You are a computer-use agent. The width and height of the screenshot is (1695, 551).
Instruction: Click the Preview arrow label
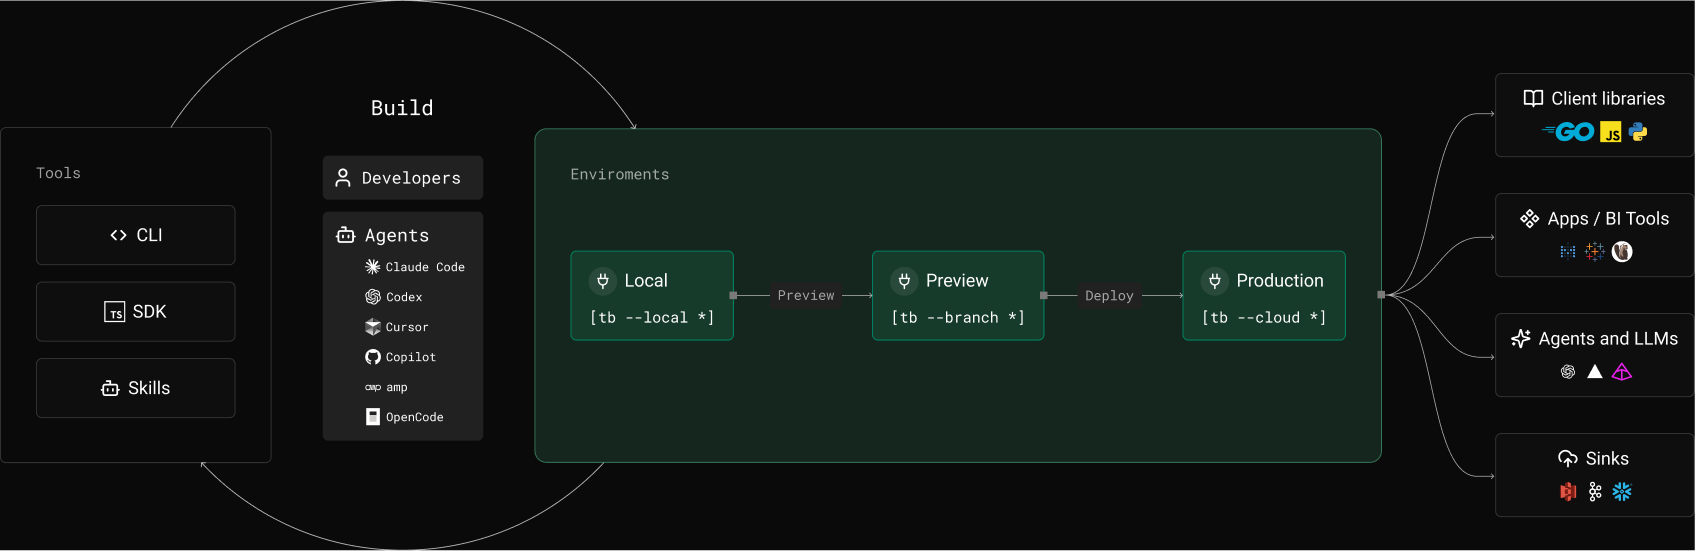click(x=806, y=296)
